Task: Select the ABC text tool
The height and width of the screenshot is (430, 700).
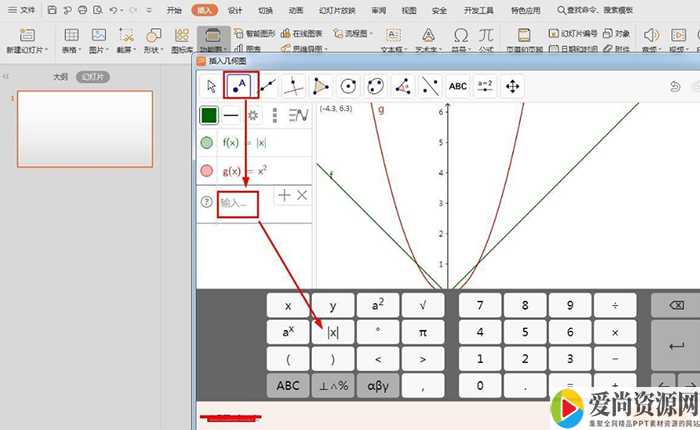Action: (457, 86)
